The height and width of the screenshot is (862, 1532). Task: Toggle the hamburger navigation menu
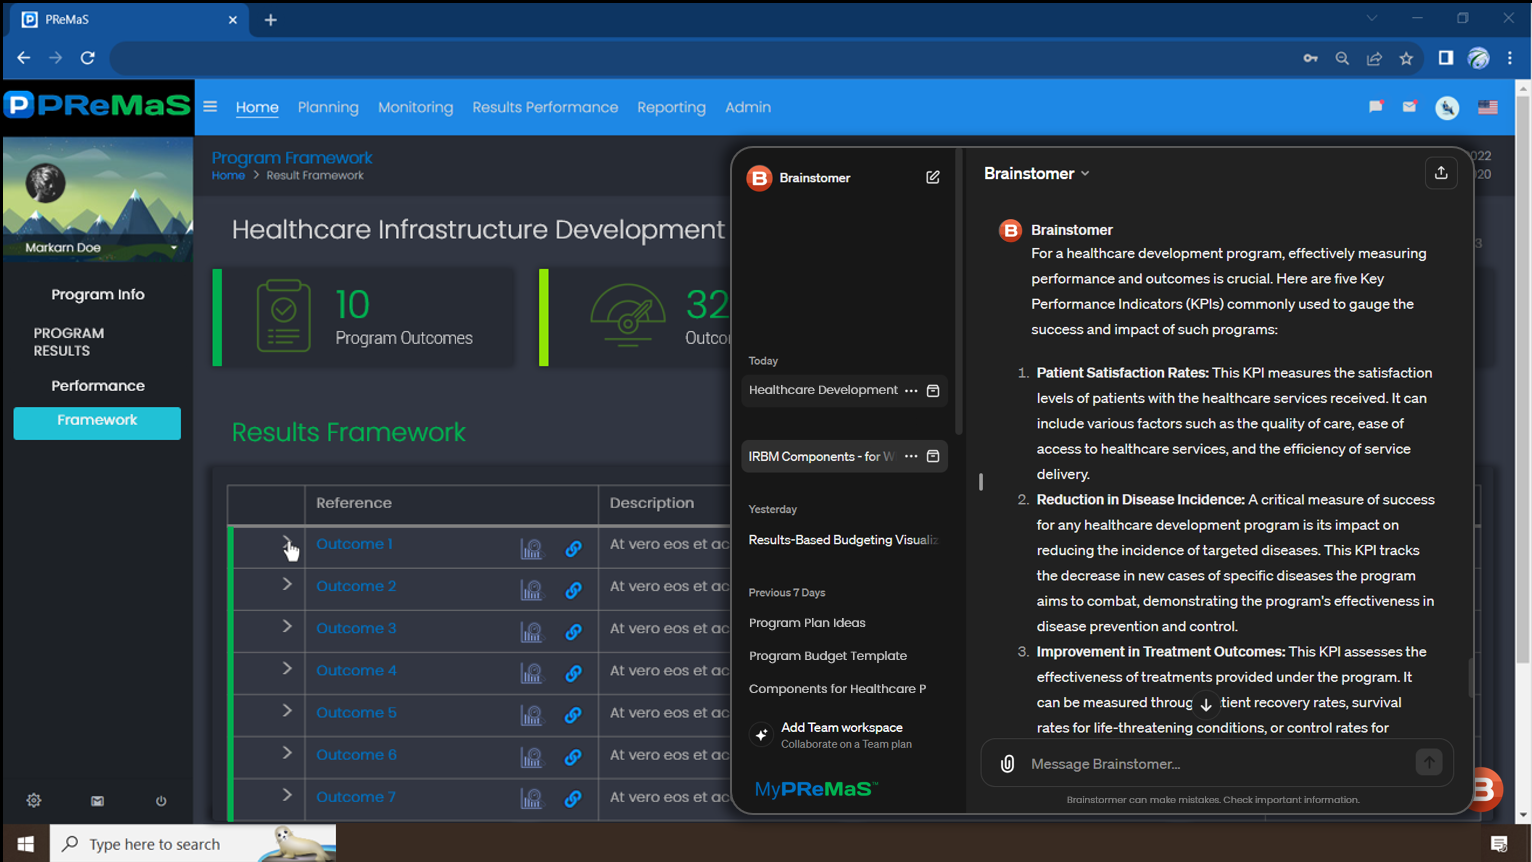[x=210, y=107]
